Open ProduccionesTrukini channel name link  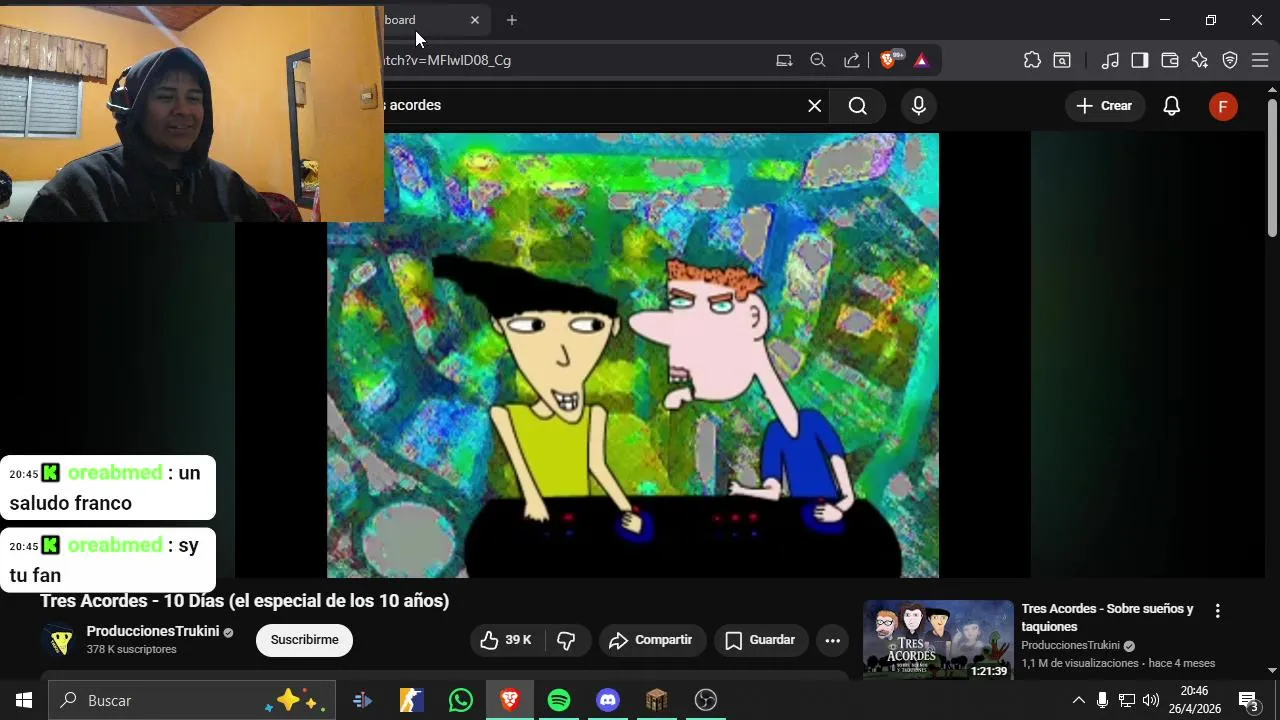153,631
